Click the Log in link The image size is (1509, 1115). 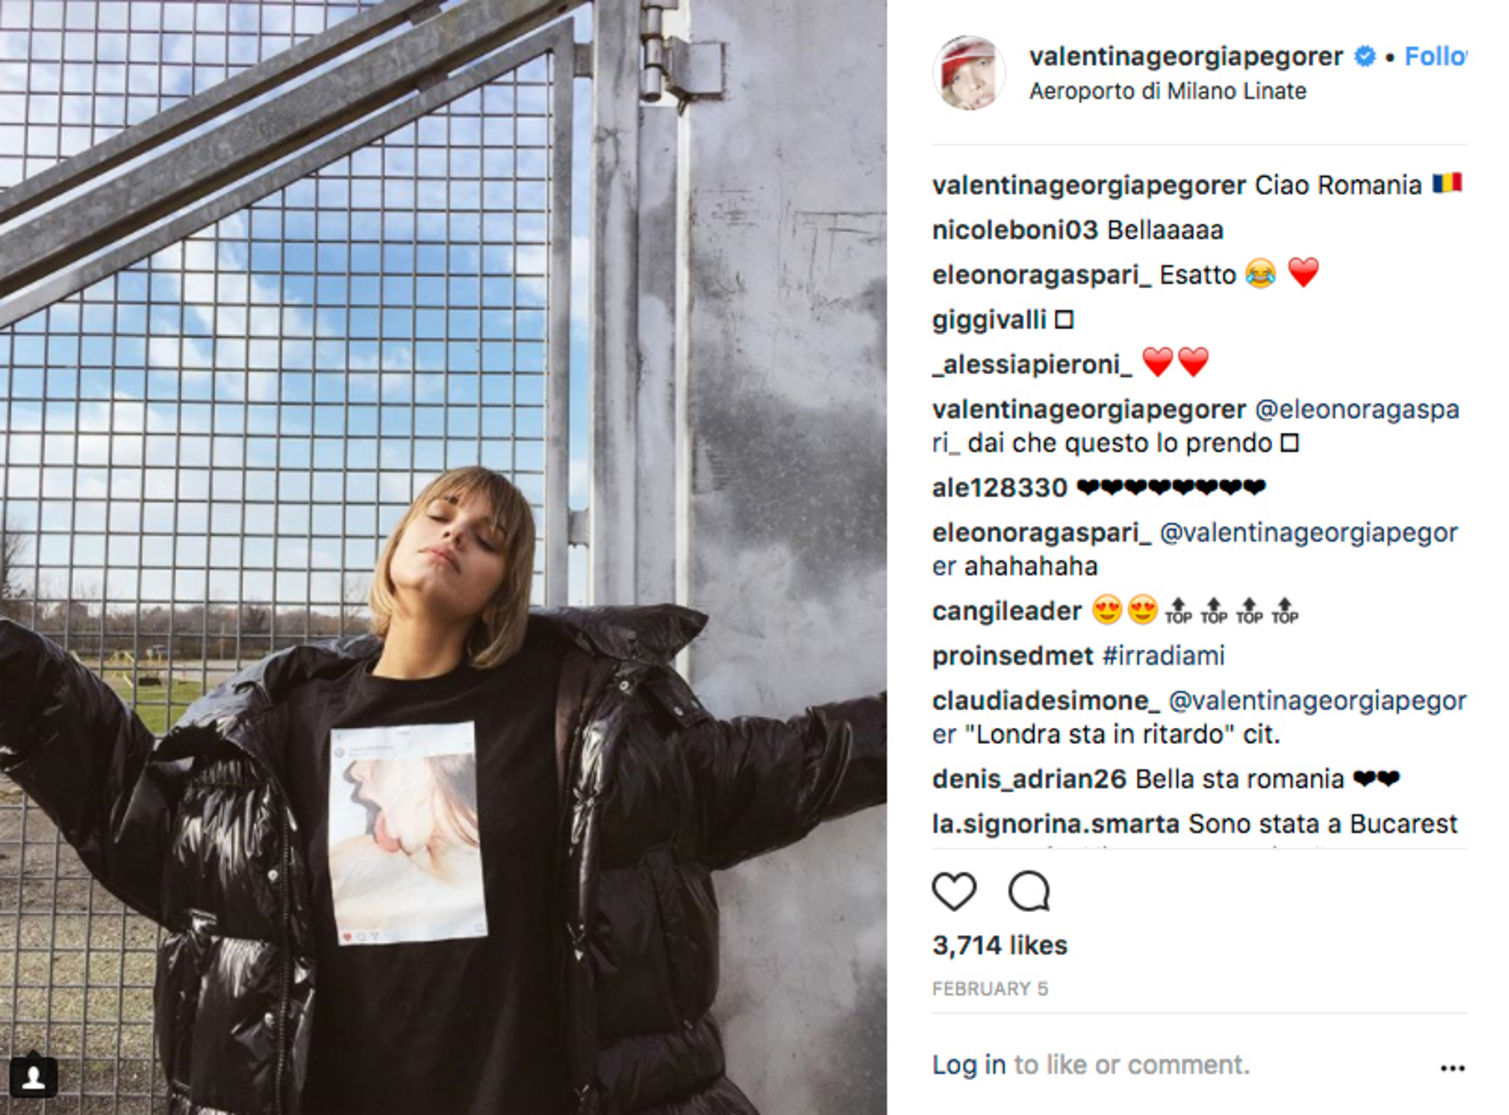pyautogui.click(x=968, y=1065)
